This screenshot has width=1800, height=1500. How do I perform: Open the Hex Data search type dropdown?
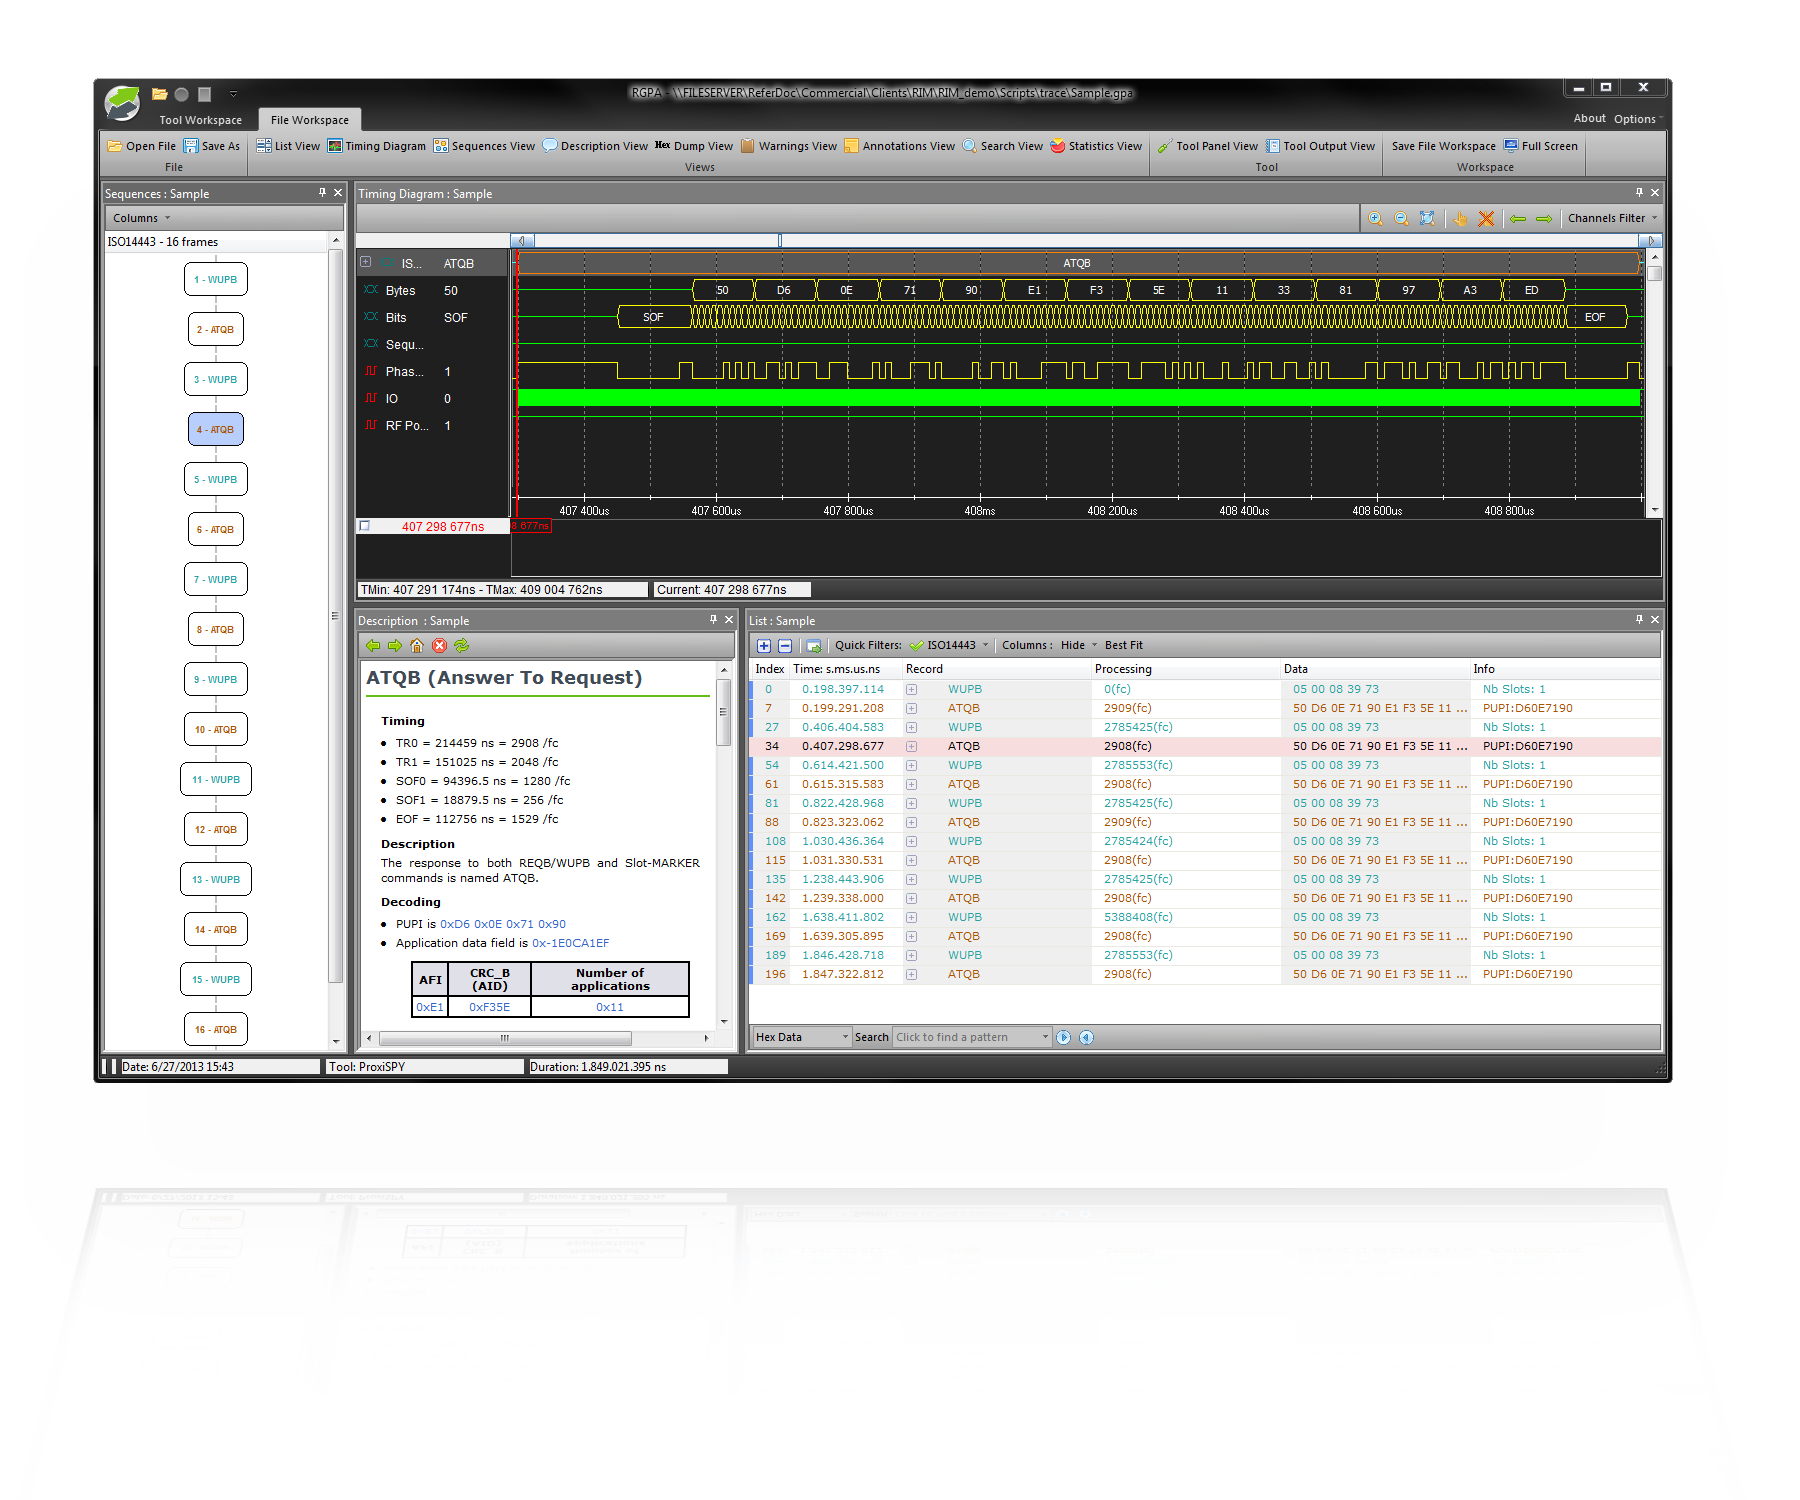tap(802, 1037)
